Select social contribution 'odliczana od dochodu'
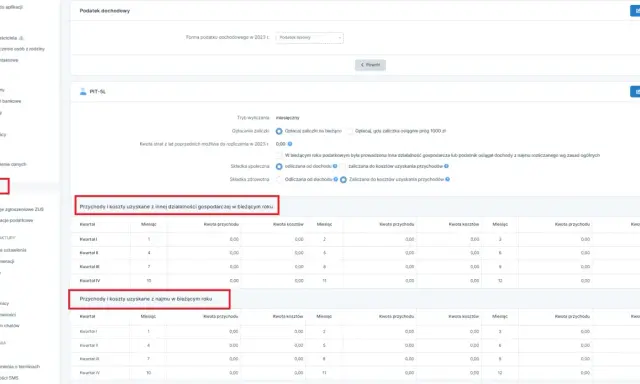Viewport: 640px width, 384px height. [279, 166]
